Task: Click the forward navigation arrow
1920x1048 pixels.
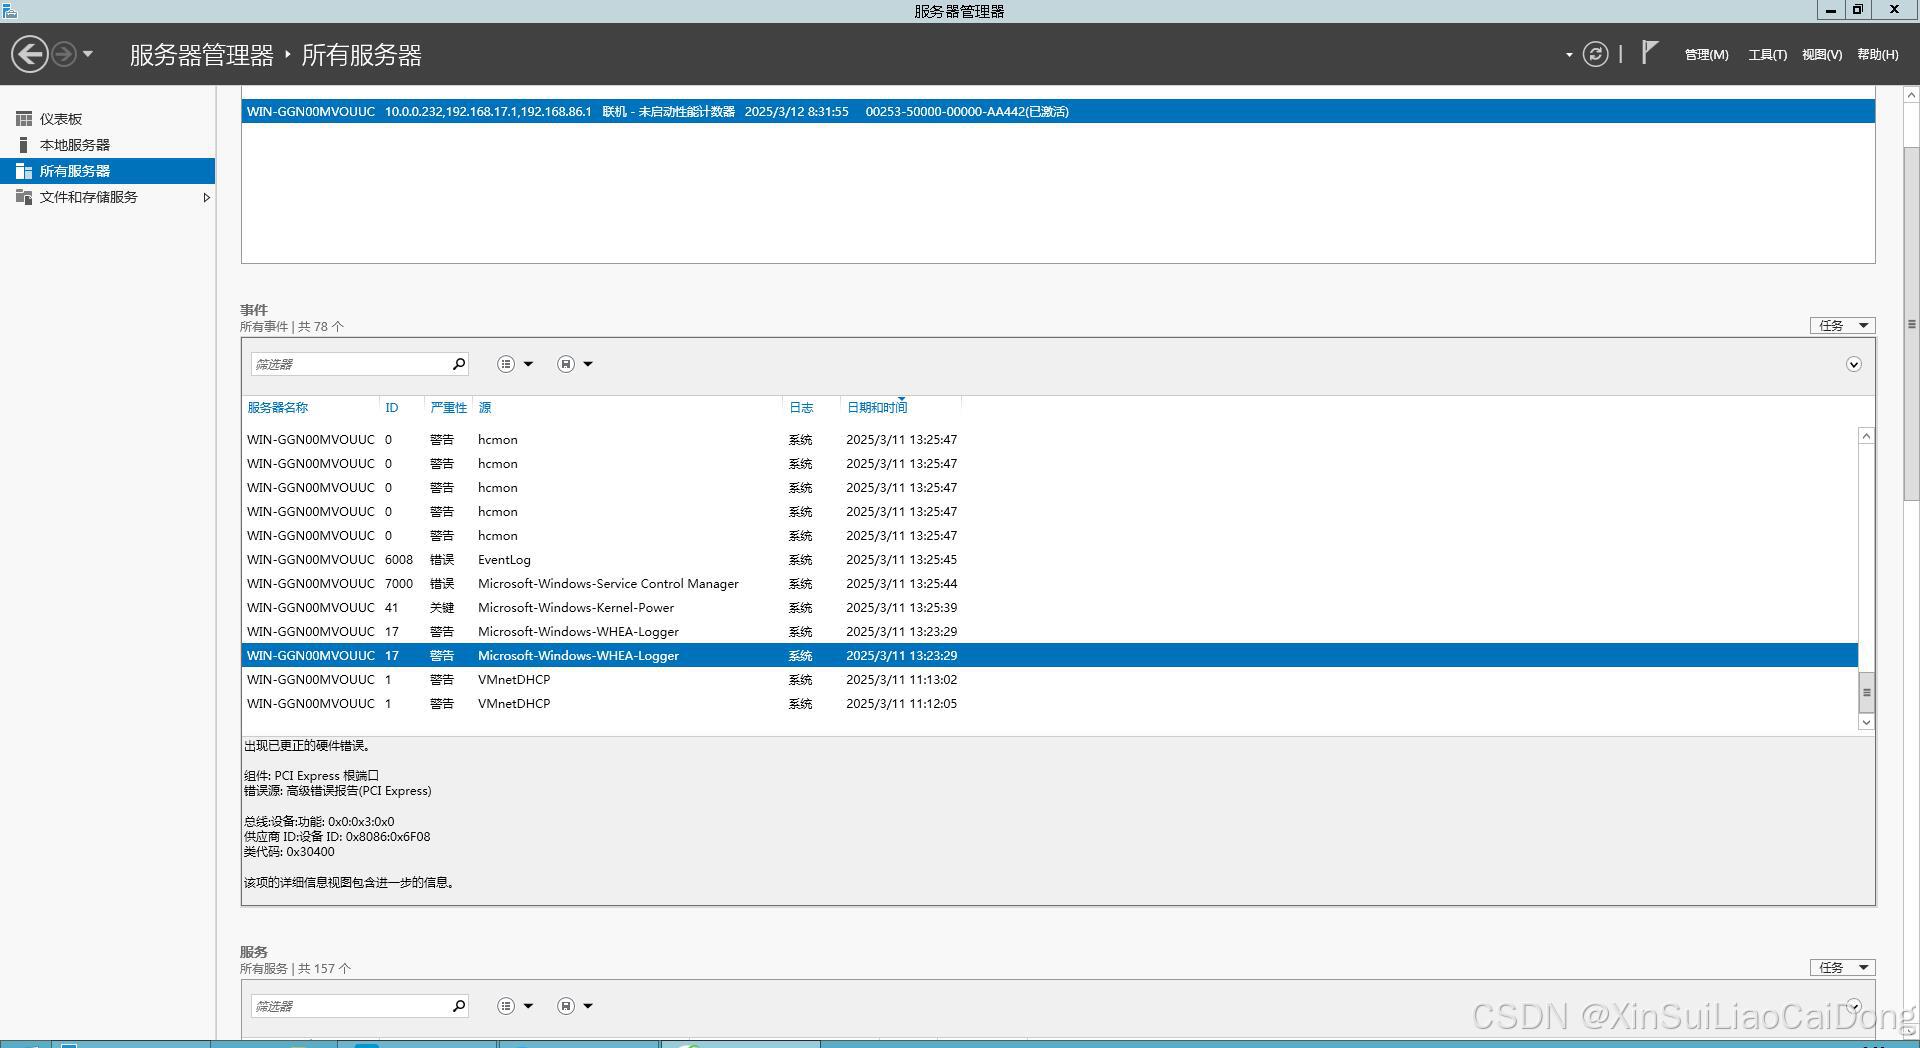Action: (x=64, y=54)
